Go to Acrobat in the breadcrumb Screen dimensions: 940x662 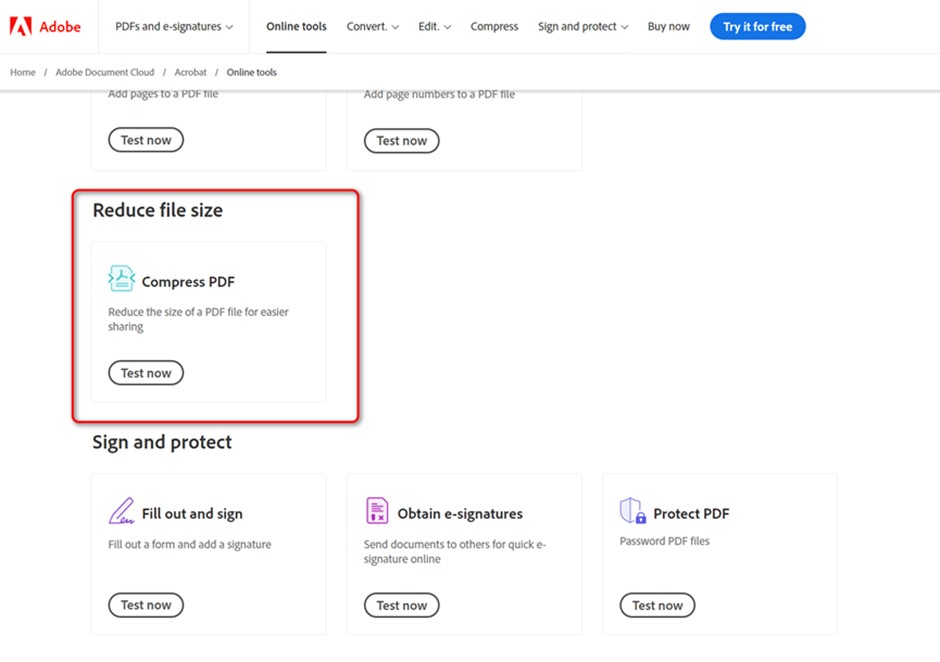(190, 72)
